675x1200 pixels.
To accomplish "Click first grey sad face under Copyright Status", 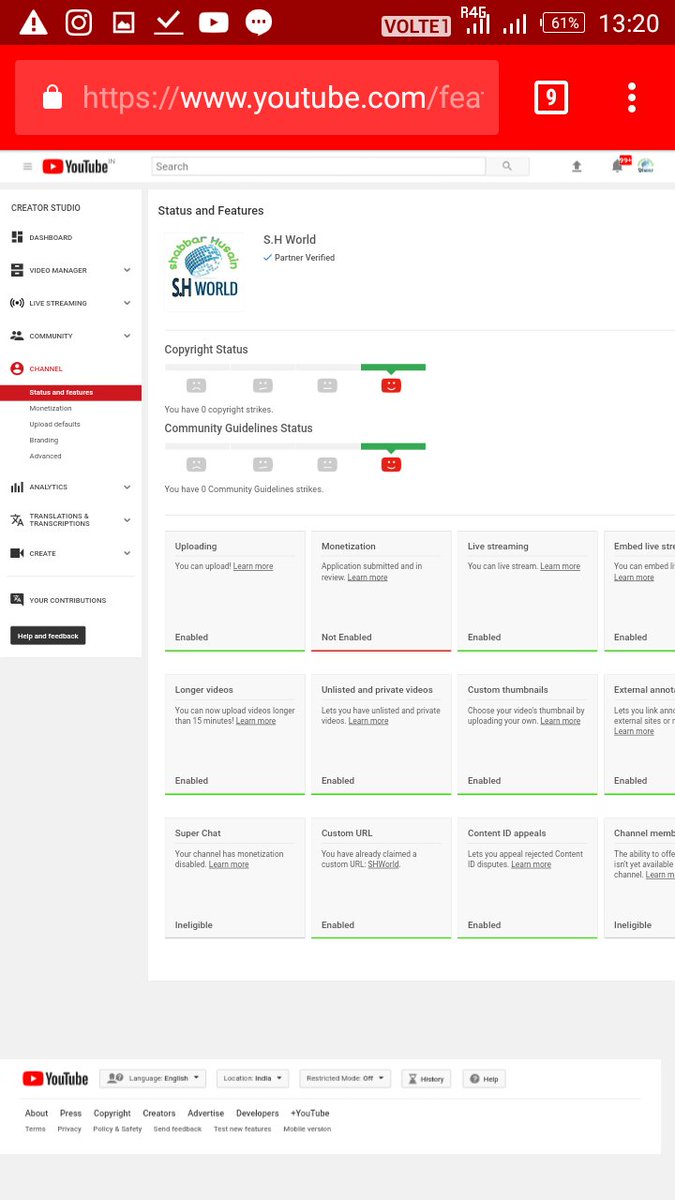I will [x=197, y=385].
